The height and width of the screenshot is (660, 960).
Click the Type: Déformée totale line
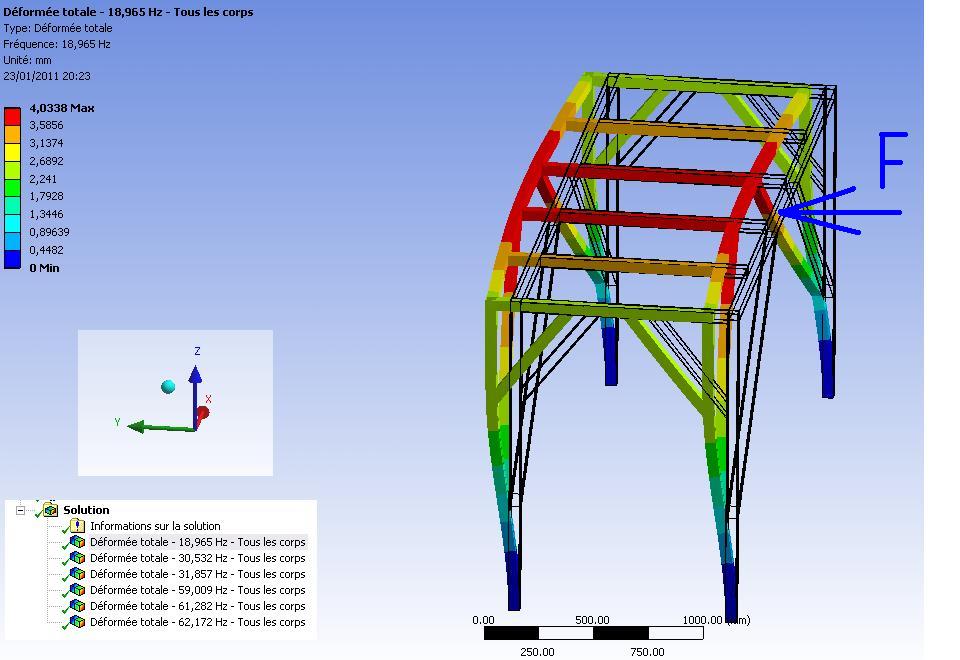pyautogui.click(x=58, y=28)
